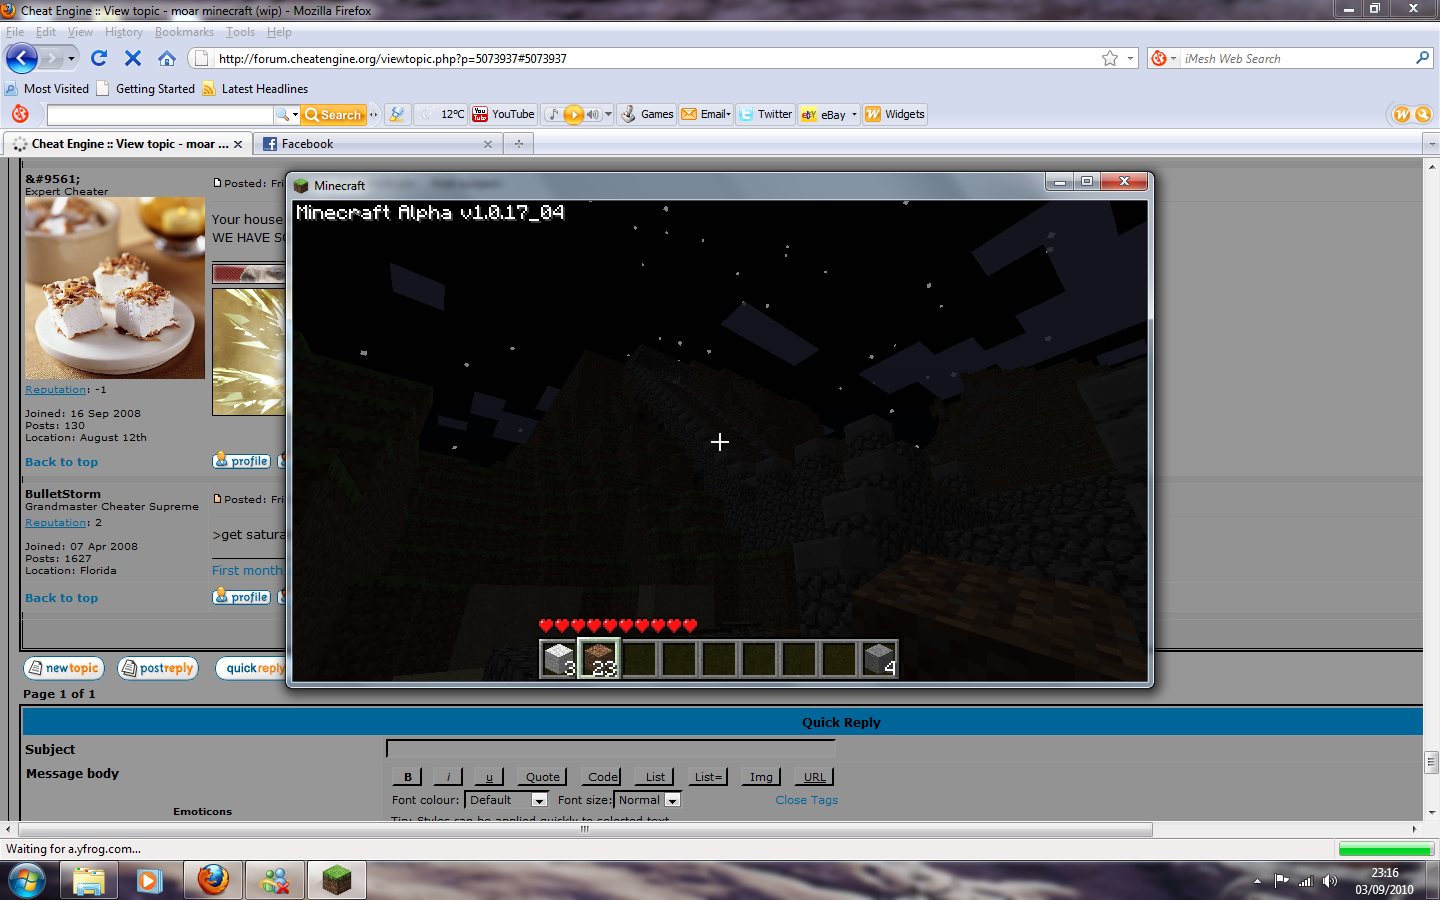
Task: Click the post reply button
Action: [157, 668]
